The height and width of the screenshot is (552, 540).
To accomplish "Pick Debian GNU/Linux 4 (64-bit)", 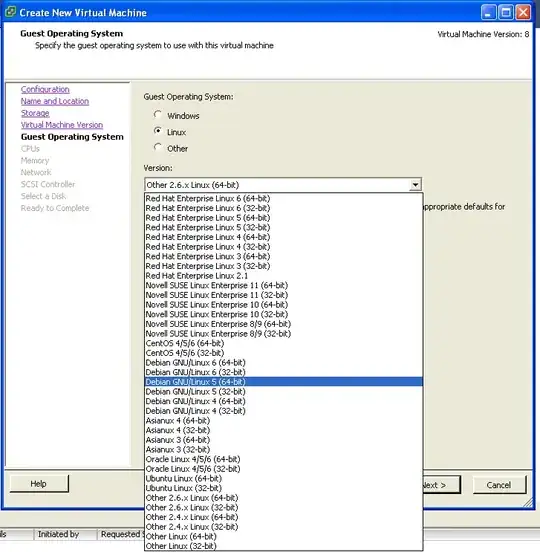I will [x=283, y=401].
